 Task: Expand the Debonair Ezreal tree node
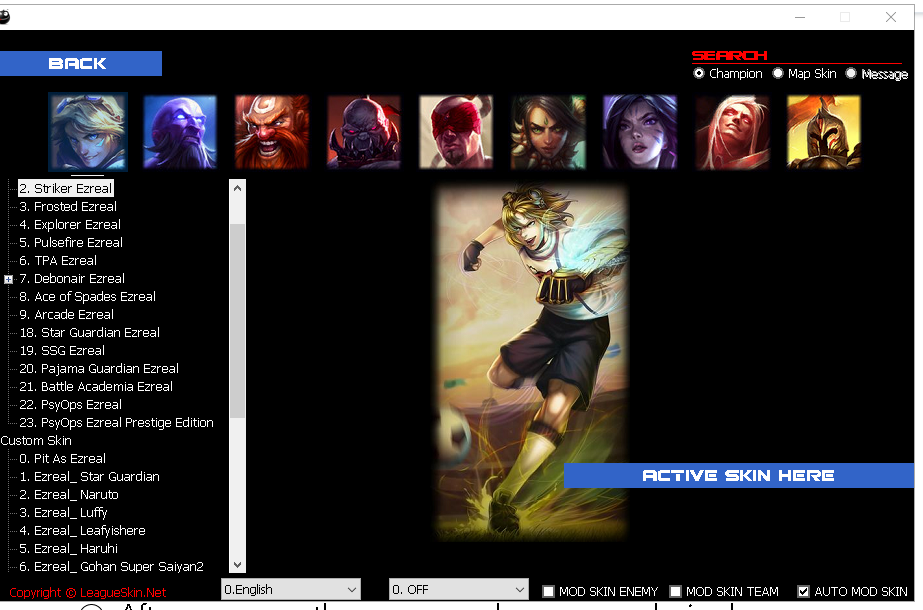[8, 279]
